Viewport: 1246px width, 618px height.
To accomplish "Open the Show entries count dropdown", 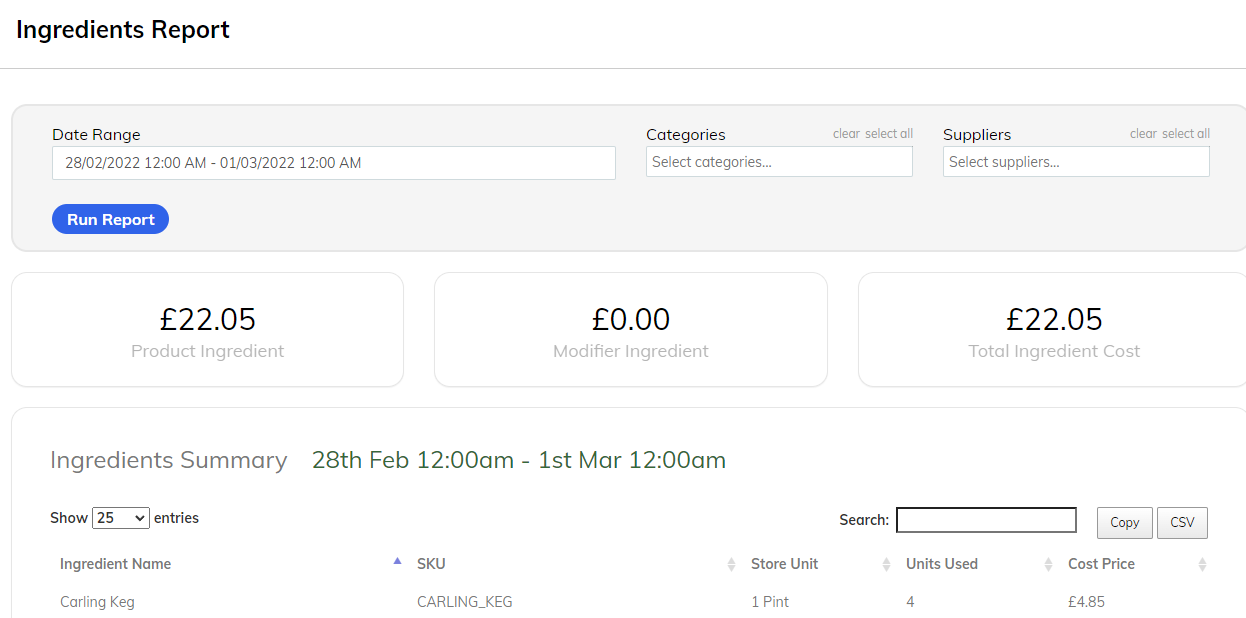I will pos(120,518).
